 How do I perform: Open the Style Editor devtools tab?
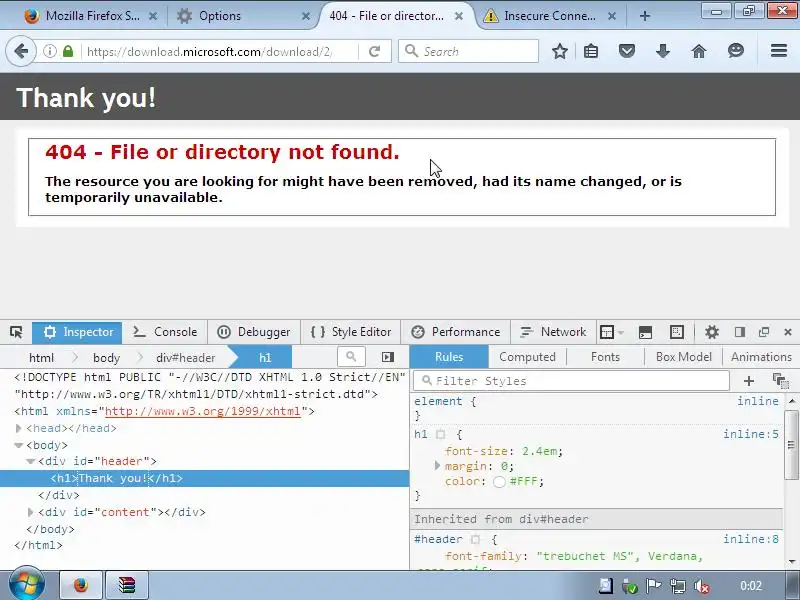tap(351, 332)
